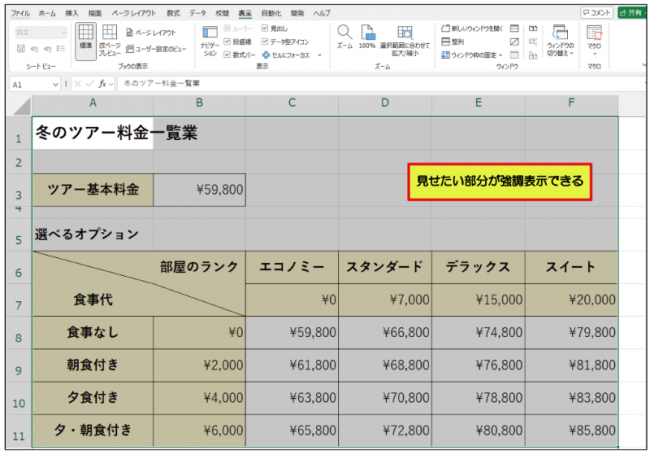650x455 pixels.
Task: Uncheck the 見出し checkbox
Action: pos(264,29)
